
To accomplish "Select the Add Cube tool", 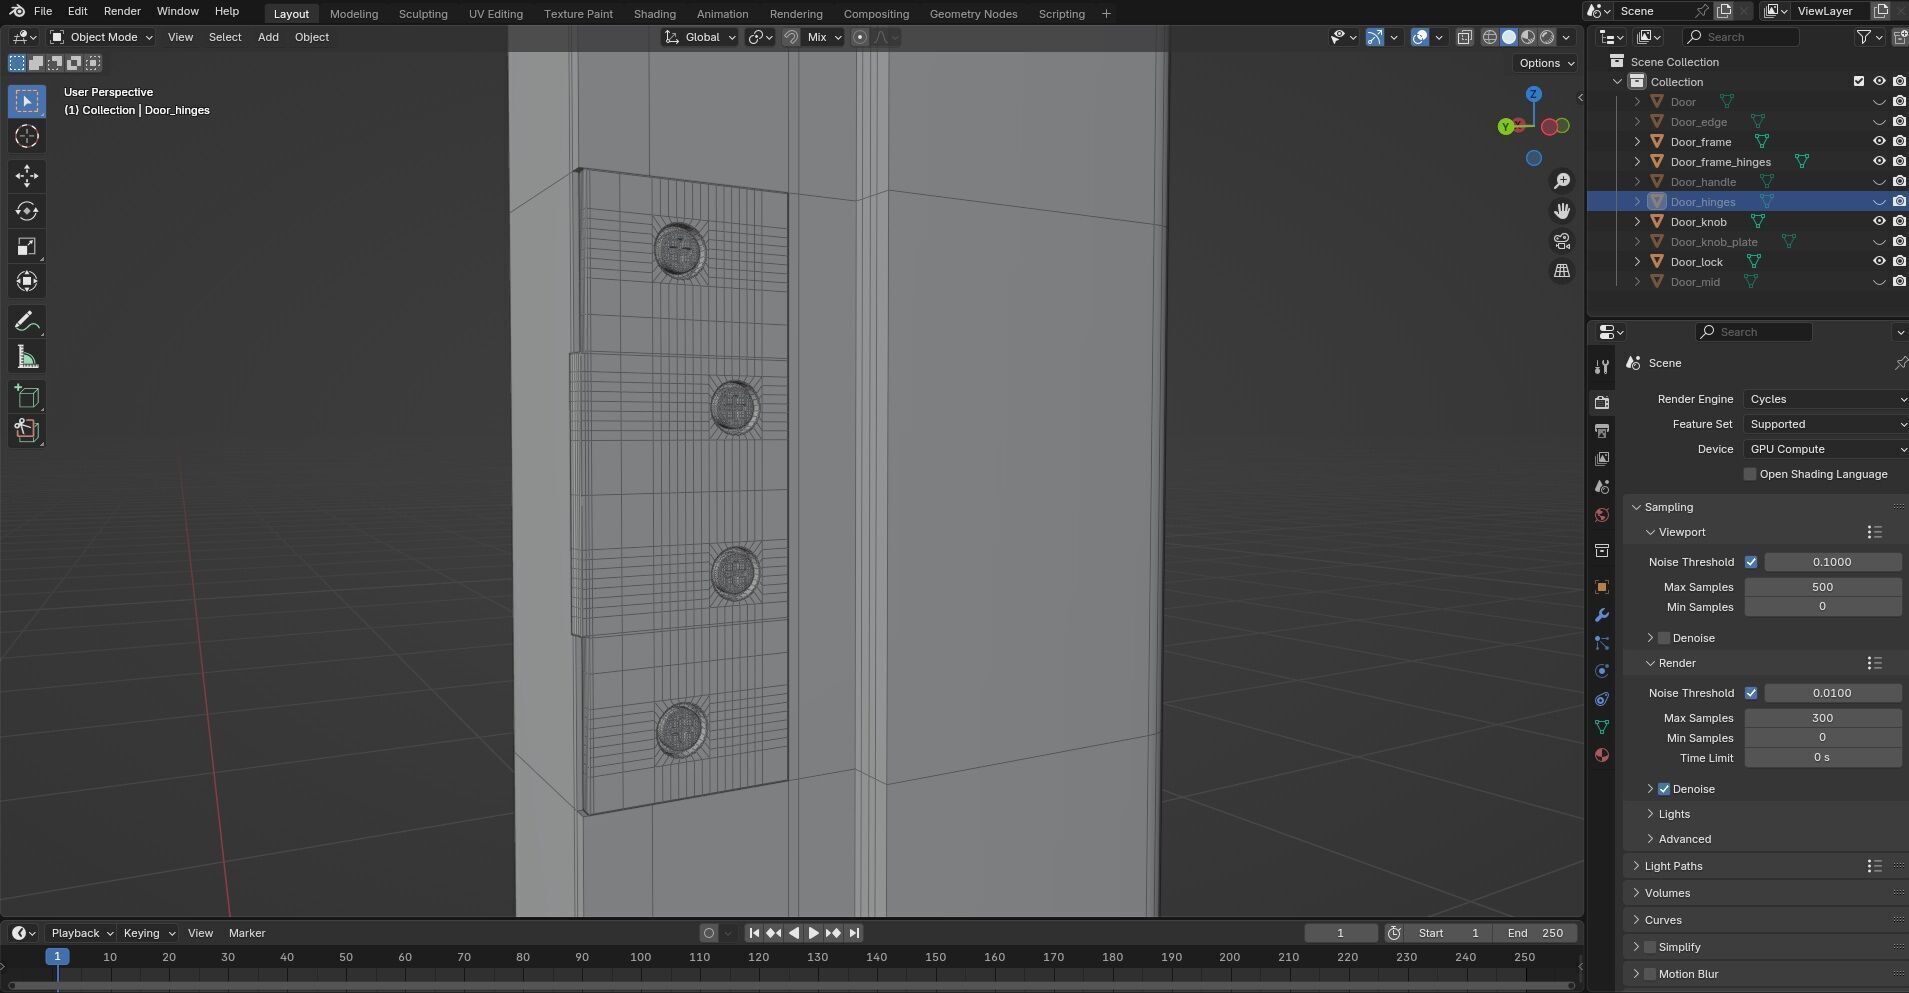I will click(27, 397).
